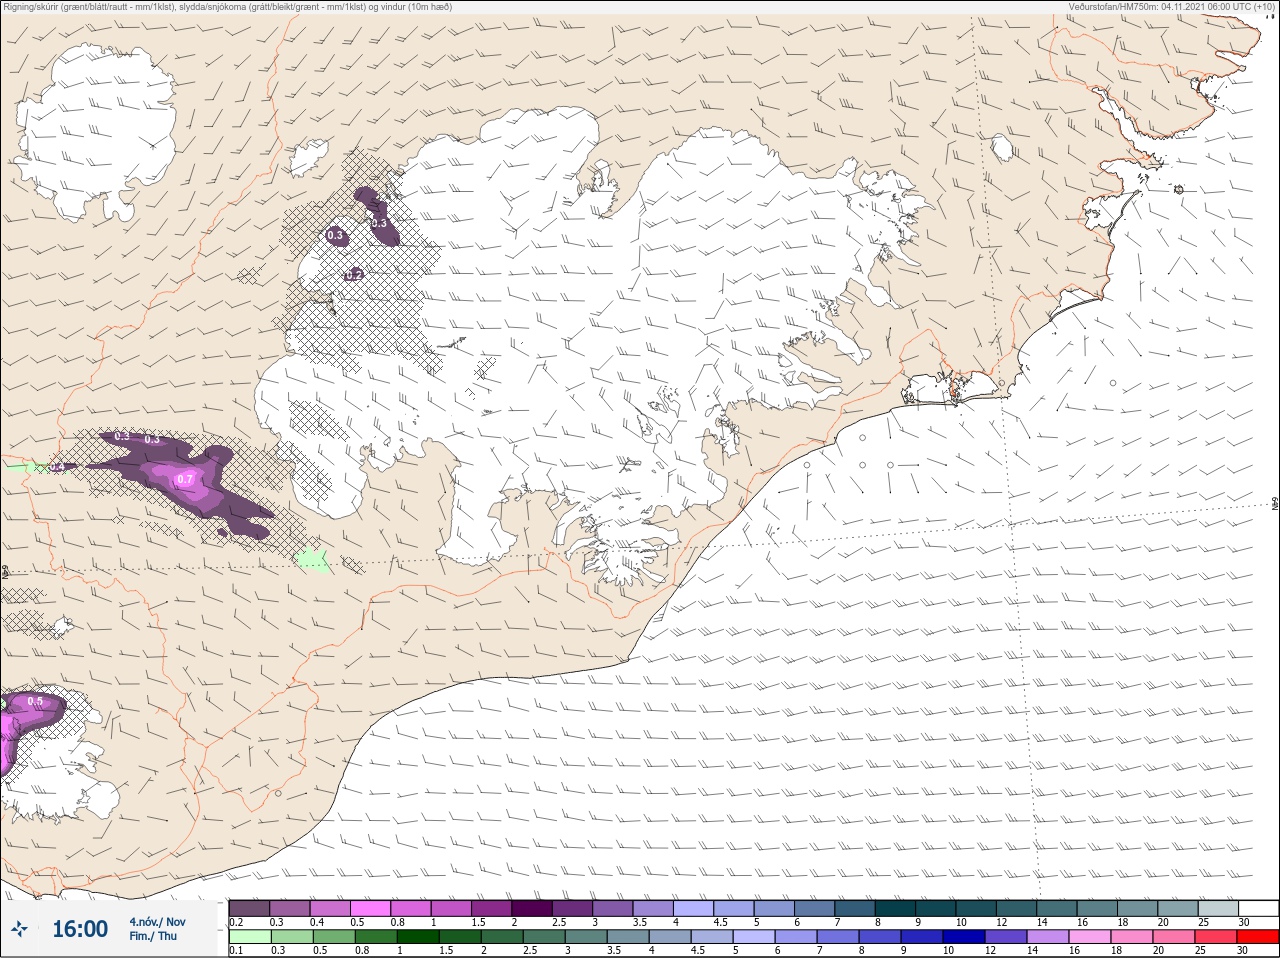Screen dimensions: 1280x958
Task: Click the dark green 1 swatch in the lower legend
Action: [x=417, y=937]
